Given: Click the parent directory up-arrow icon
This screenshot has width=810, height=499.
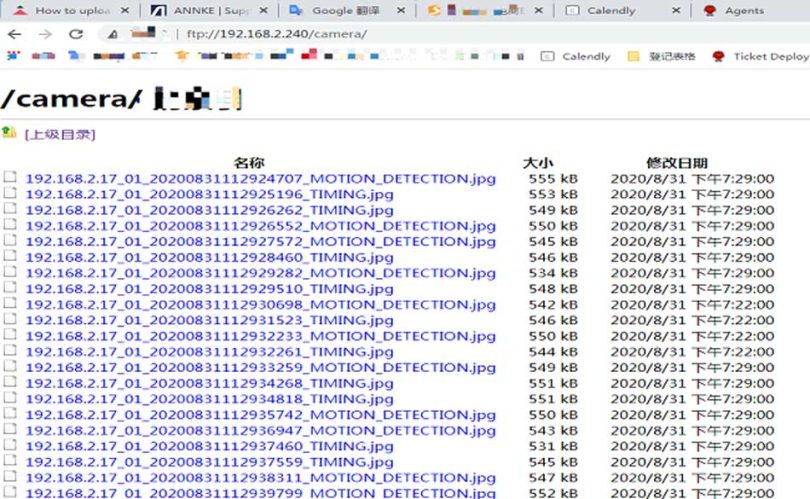Looking at the screenshot, I should pyautogui.click(x=9, y=133).
